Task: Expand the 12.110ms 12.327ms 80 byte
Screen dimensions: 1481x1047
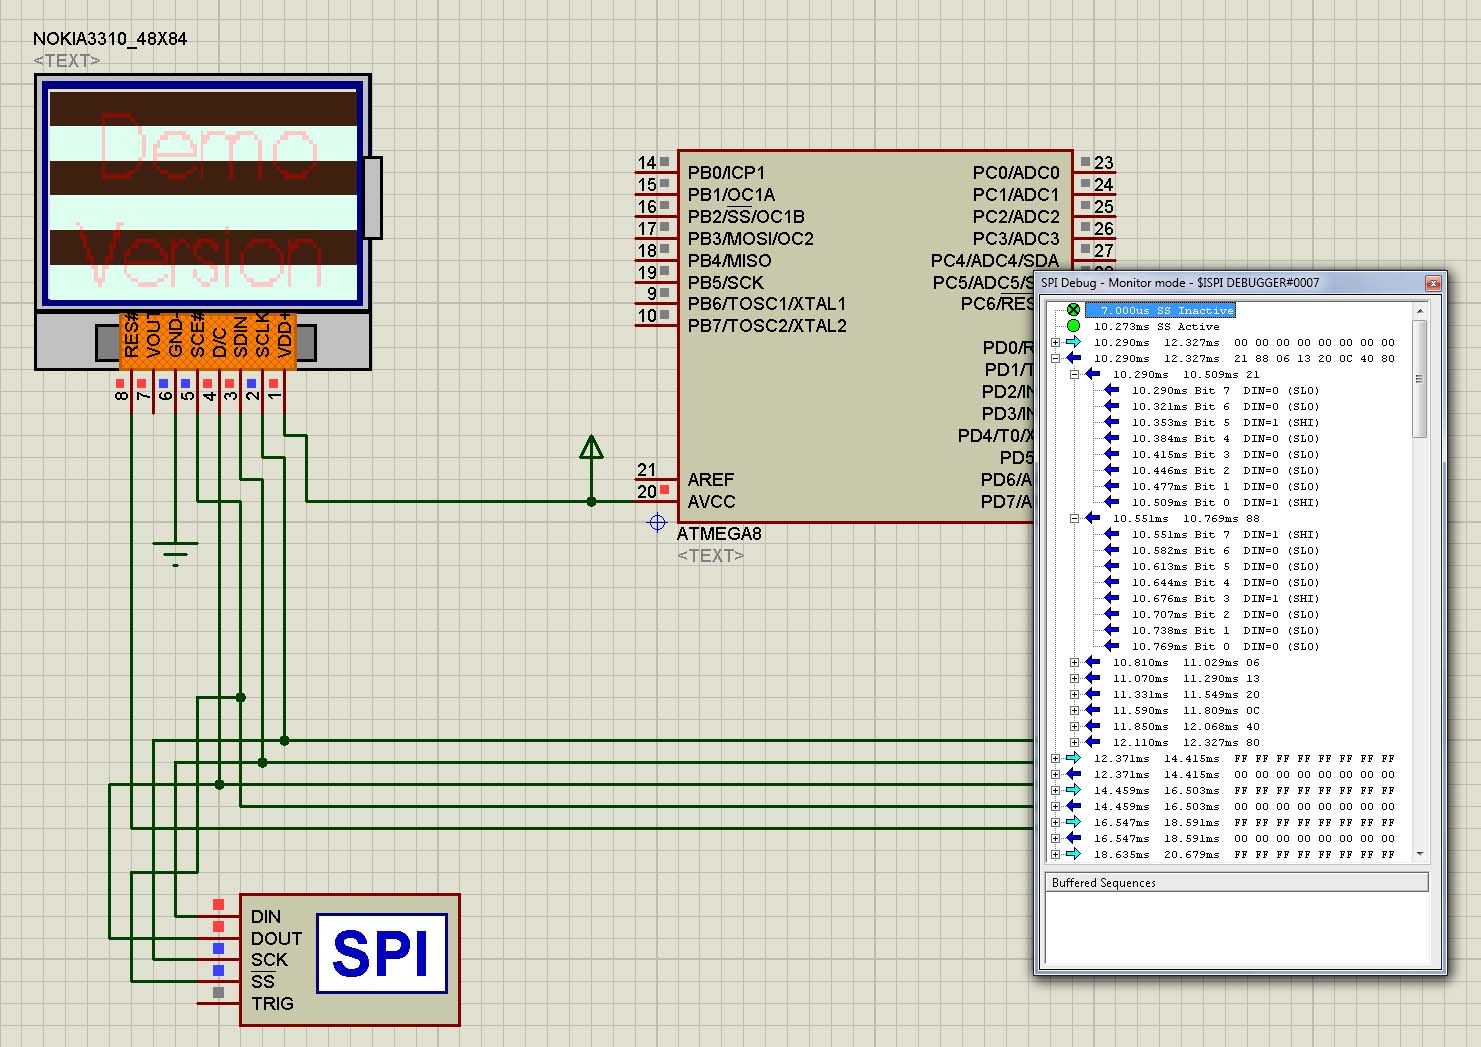Action: point(1074,742)
